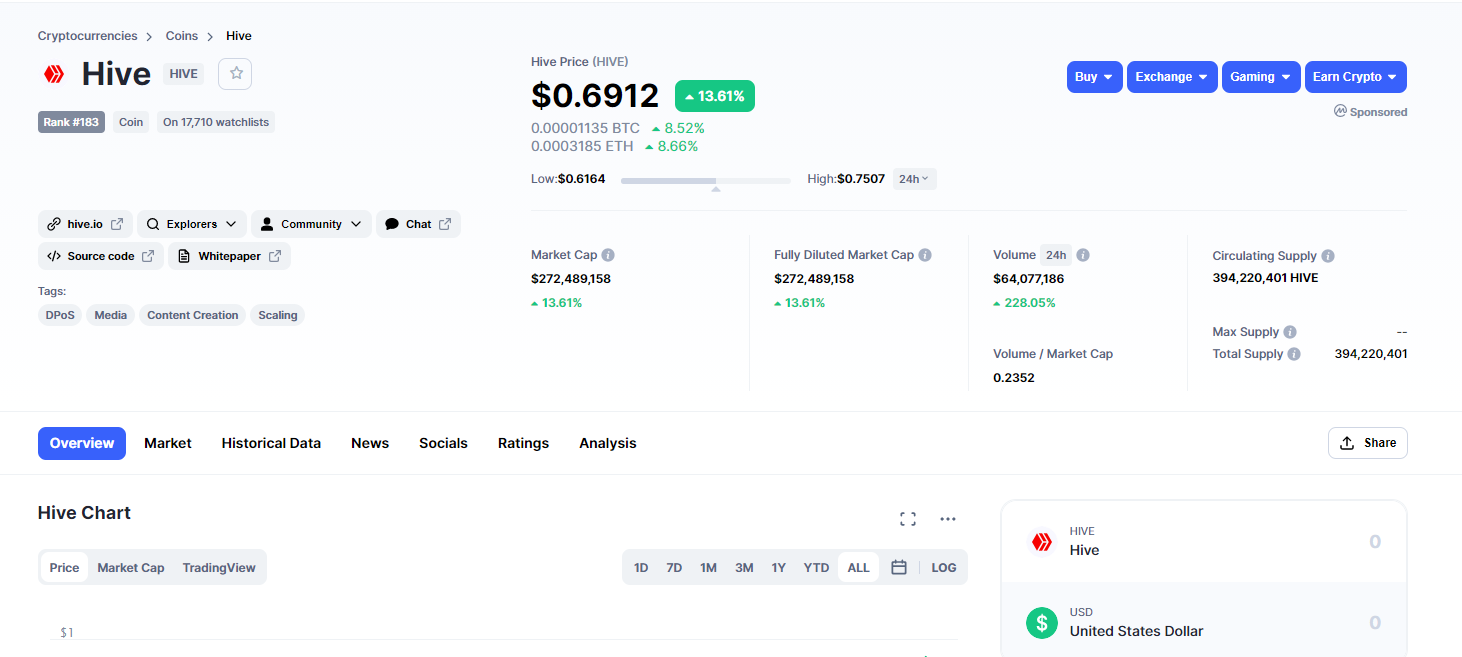Image resolution: width=1462 pixels, height=657 pixels.
Task: Open Source code link
Action: (100, 256)
